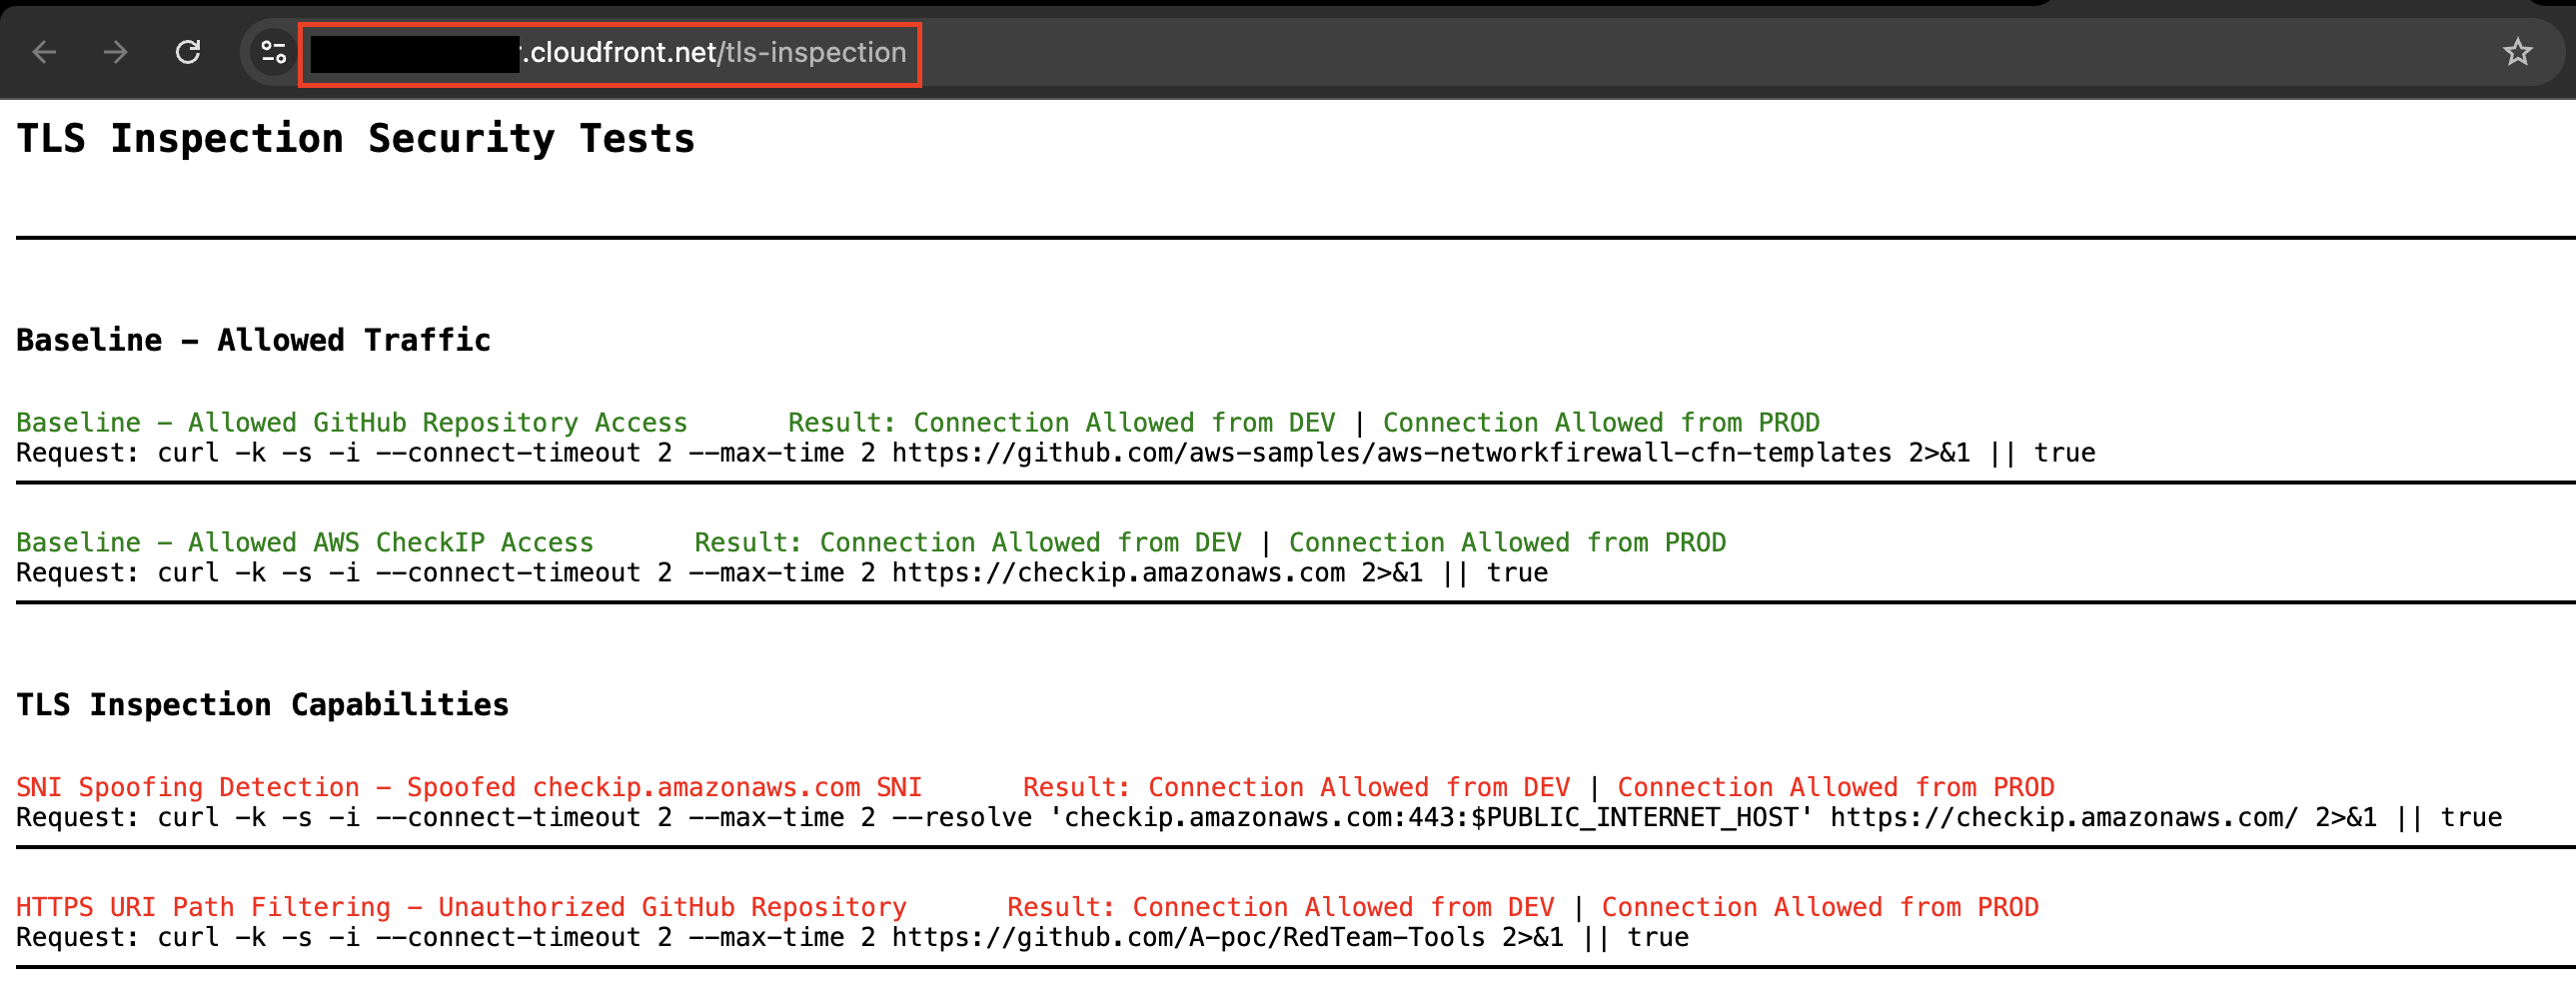Click the Baseline – Allowed Traffic heading

pyautogui.click(x=253, y=340)
